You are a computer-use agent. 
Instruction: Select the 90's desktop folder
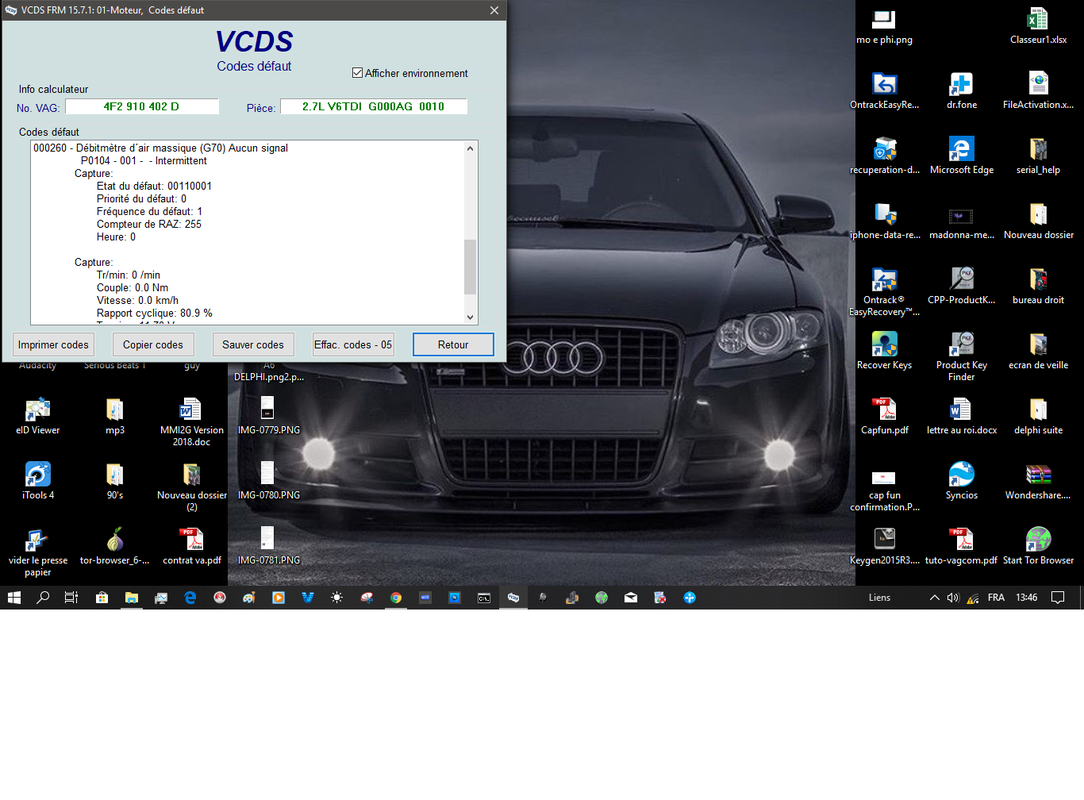(x=115, y=482)
